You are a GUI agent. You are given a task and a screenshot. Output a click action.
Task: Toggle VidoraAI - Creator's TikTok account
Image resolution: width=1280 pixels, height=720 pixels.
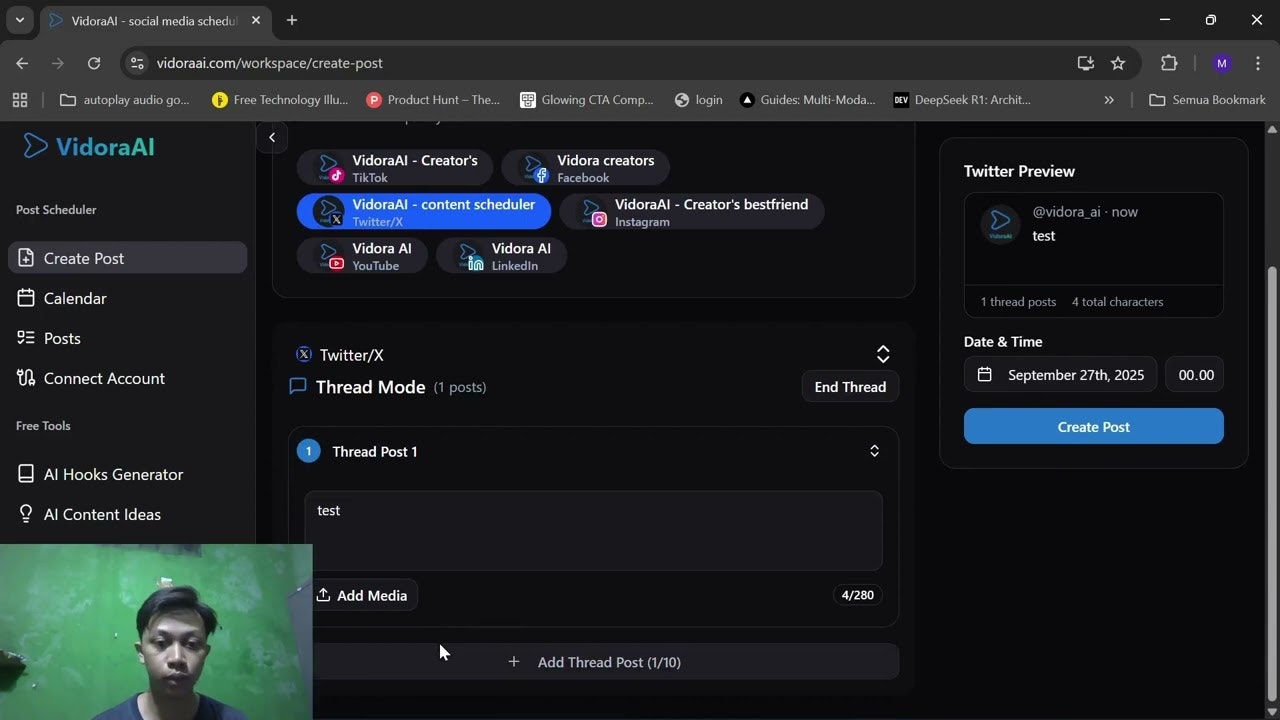395,168
